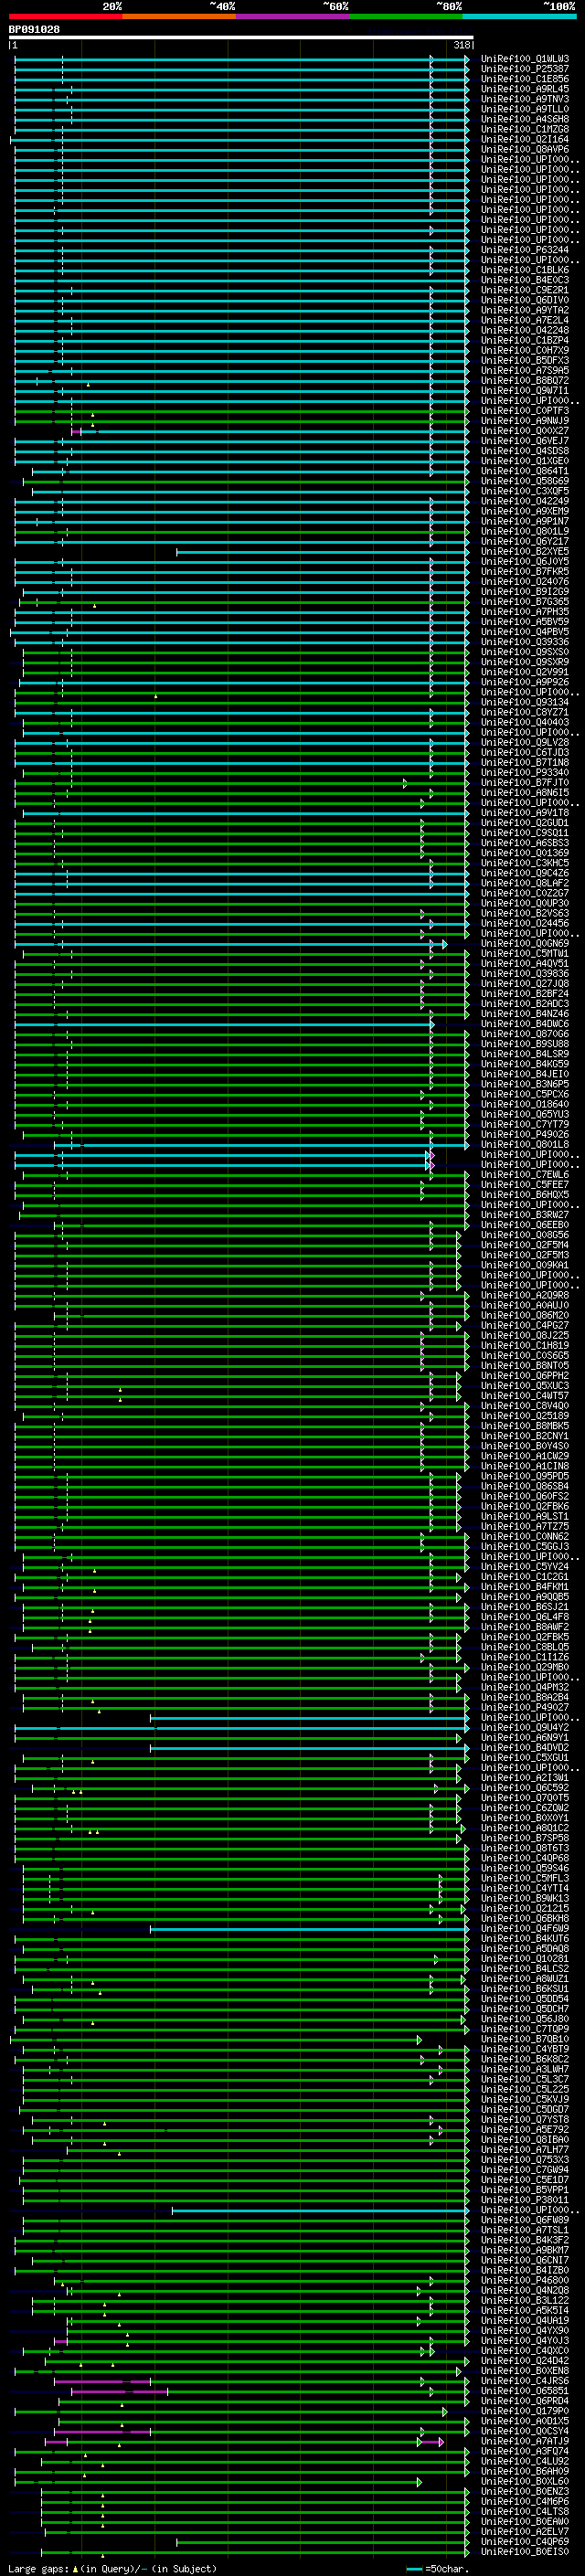This screenshot has width=585, height=2576.
Task: Select hit UniRef100_C1E856
Action: coord(524,79)
